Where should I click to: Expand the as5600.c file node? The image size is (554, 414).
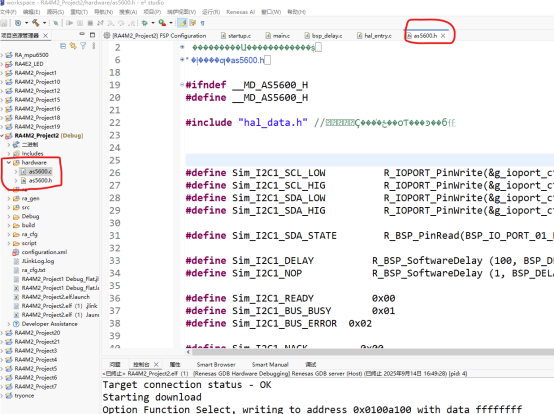(x=16, y=172)
